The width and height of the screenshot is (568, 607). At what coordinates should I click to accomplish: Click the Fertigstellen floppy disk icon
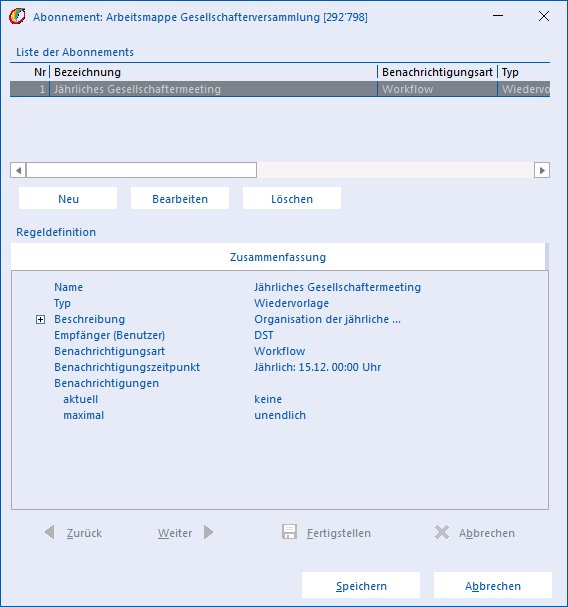tap(289, 532)
